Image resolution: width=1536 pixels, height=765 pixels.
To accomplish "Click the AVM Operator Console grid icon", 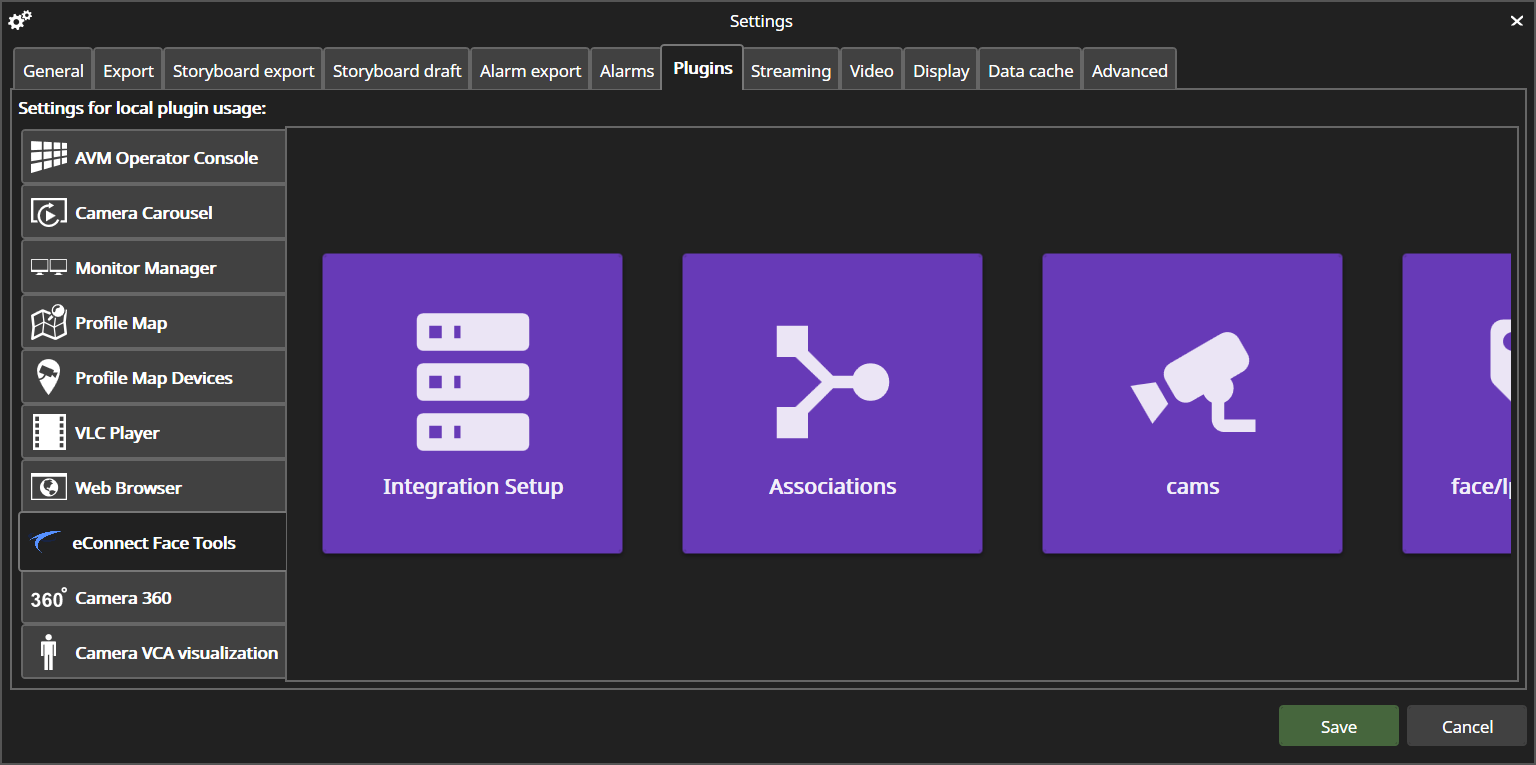I will (48, 157).
